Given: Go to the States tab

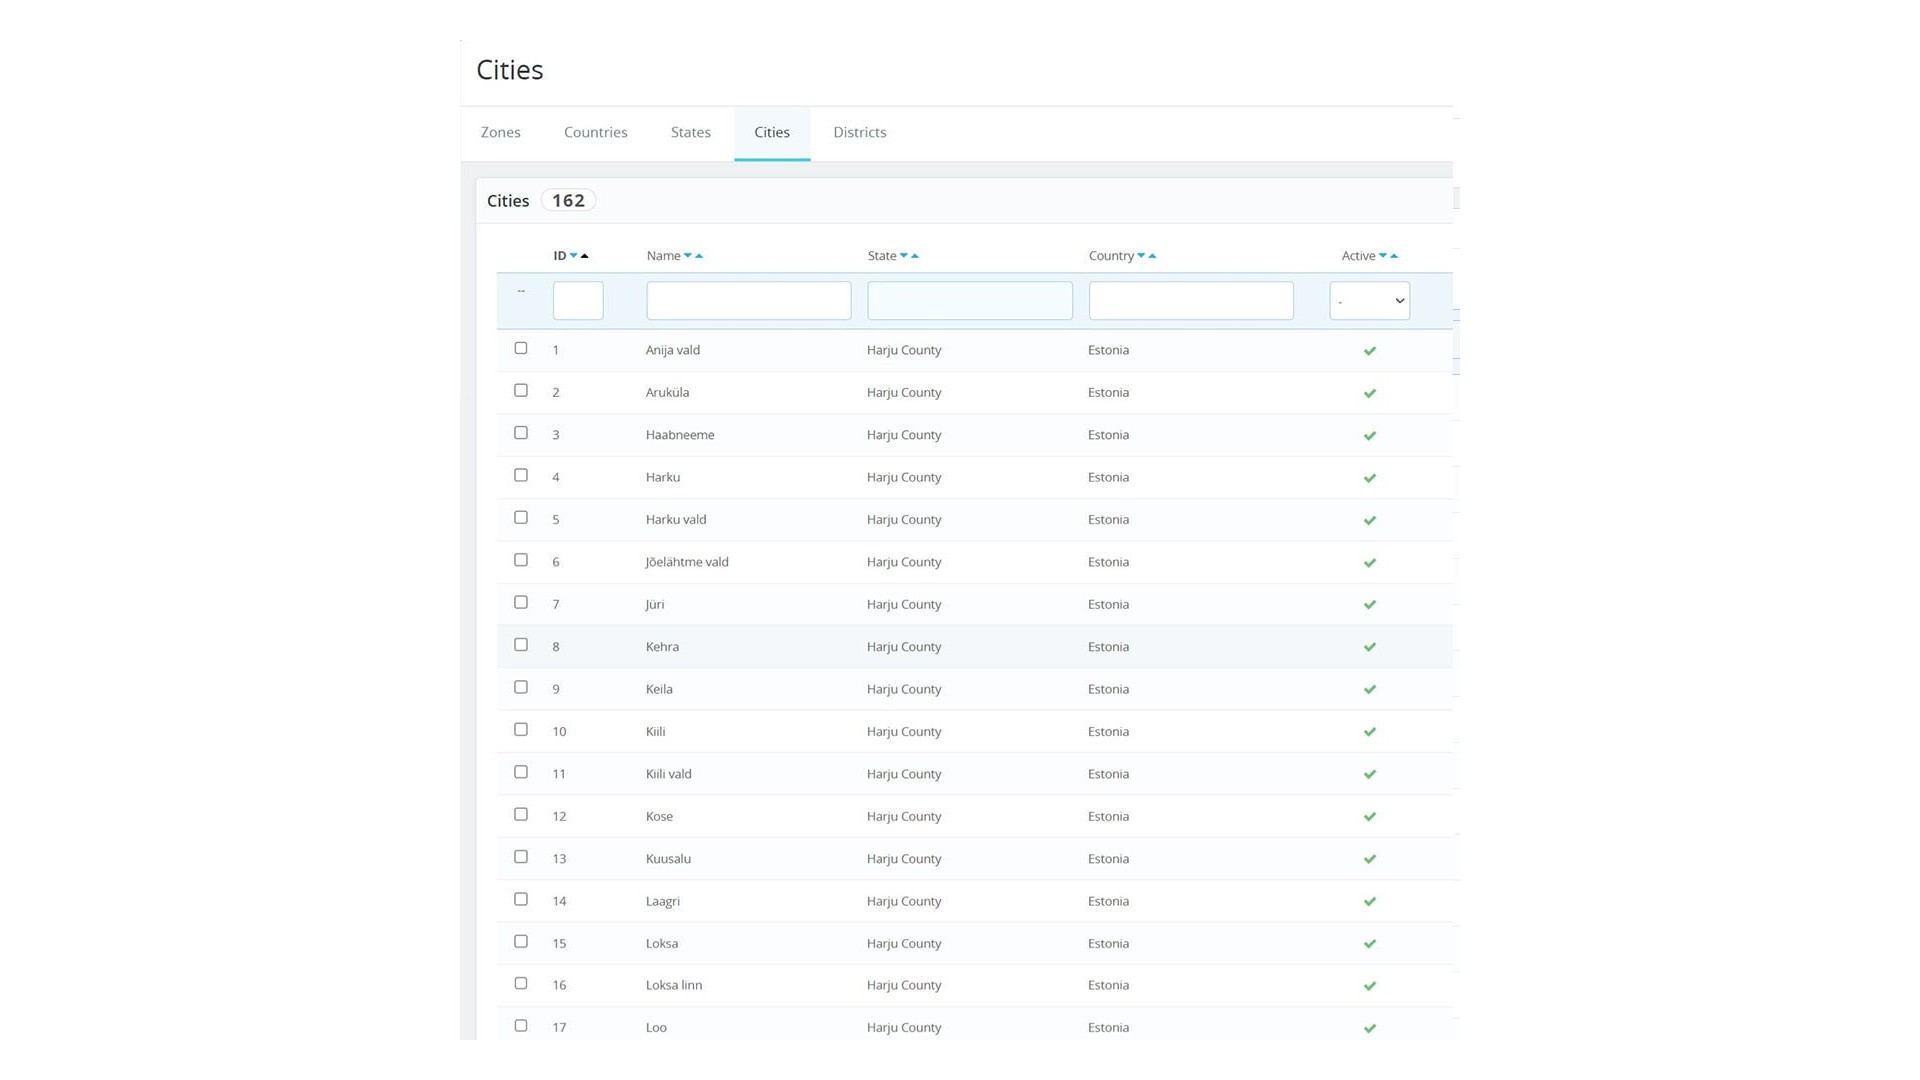Looking at the screenshot, I should [690, 133].
